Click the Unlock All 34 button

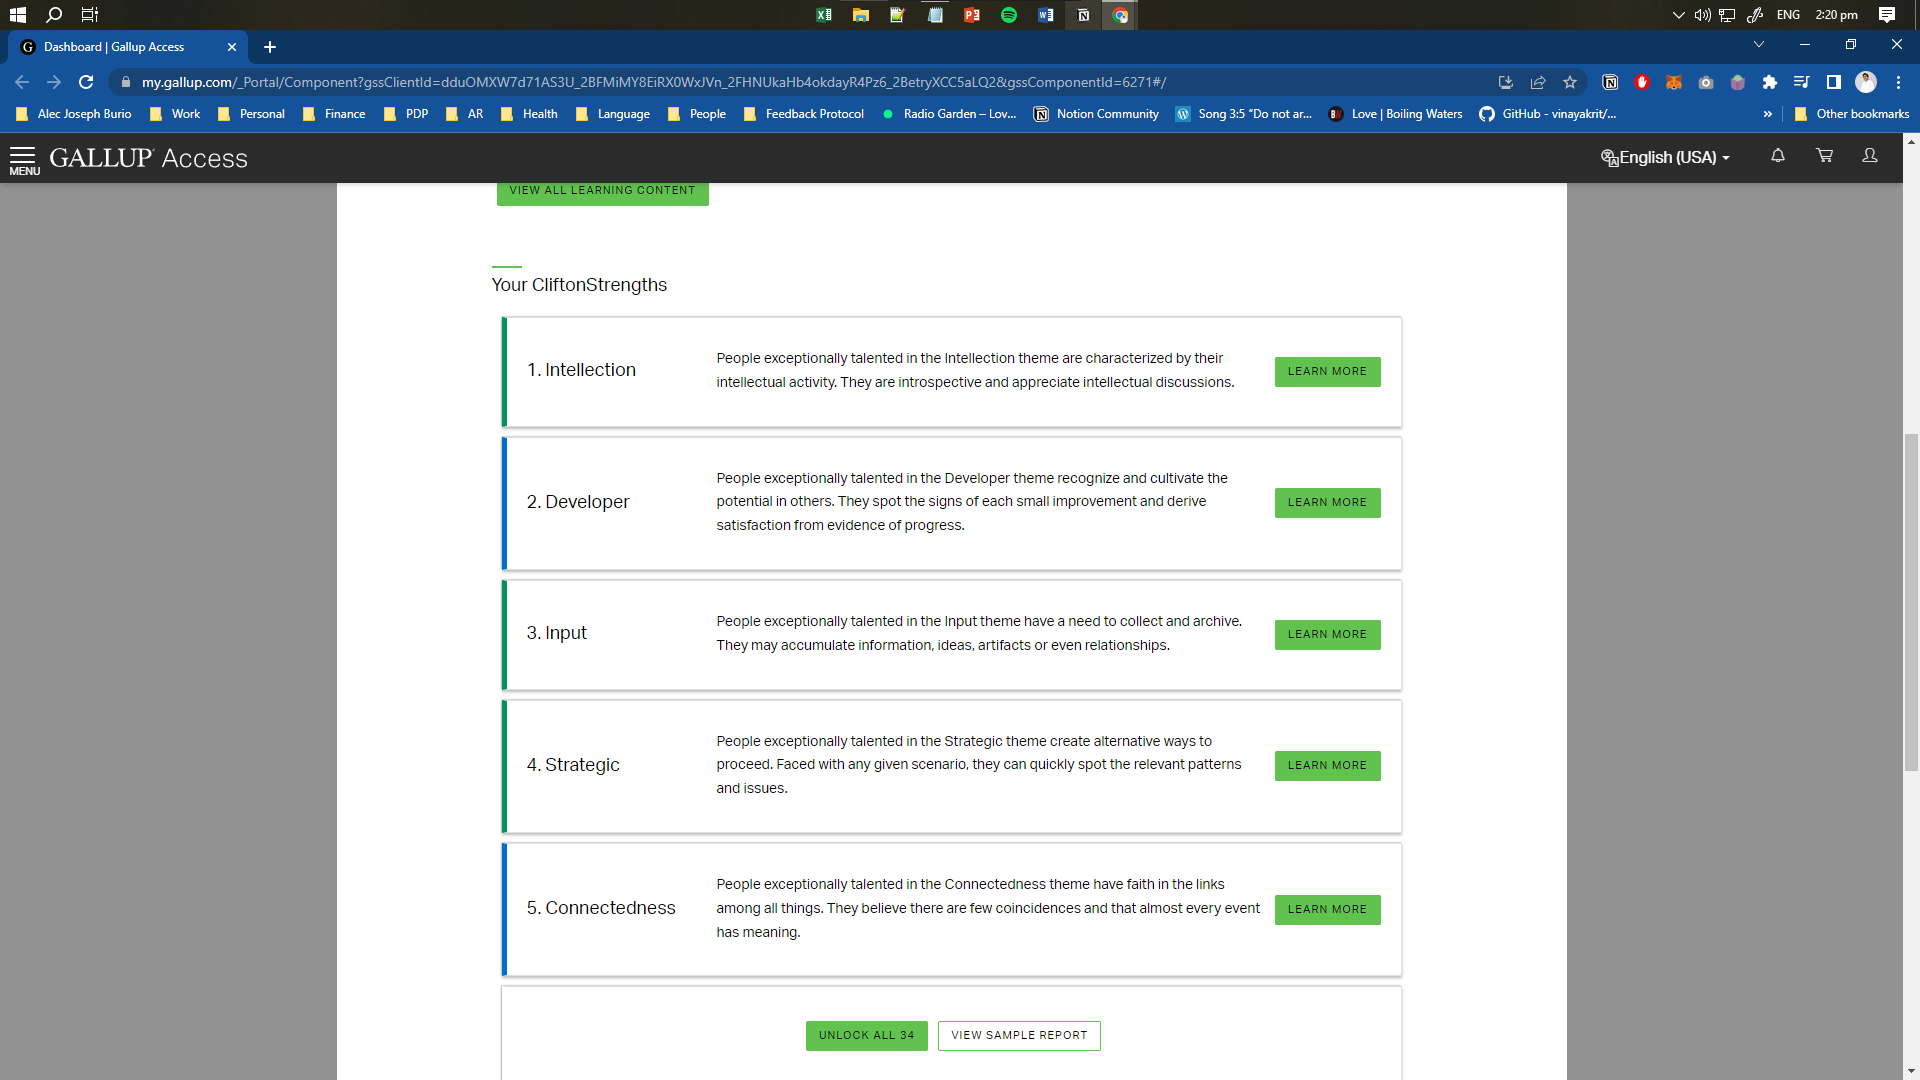(x=866, y=1035)
